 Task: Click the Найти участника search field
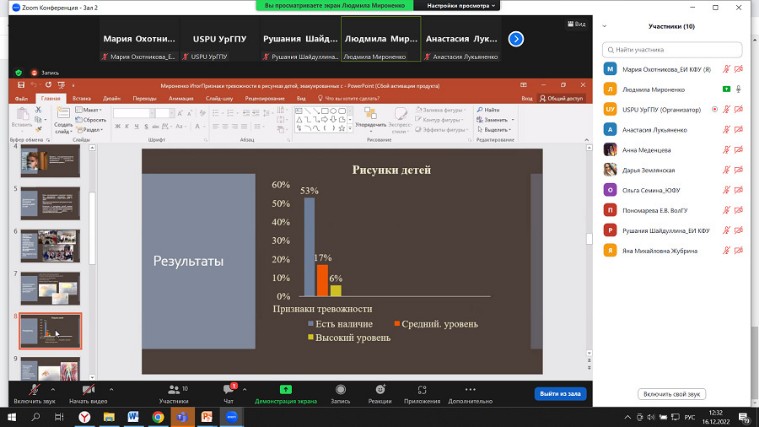[x=676, y=49]
